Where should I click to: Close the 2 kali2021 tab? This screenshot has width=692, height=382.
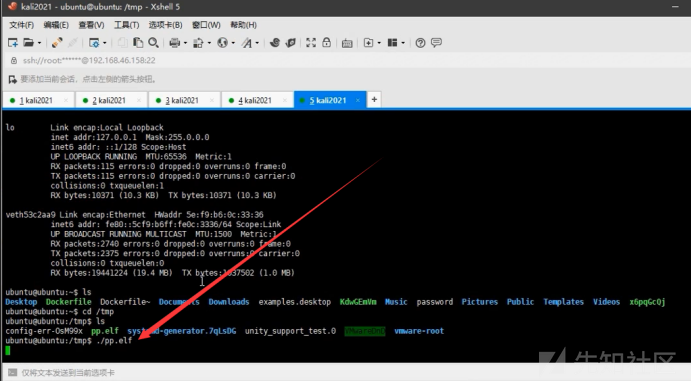(139, 101)
